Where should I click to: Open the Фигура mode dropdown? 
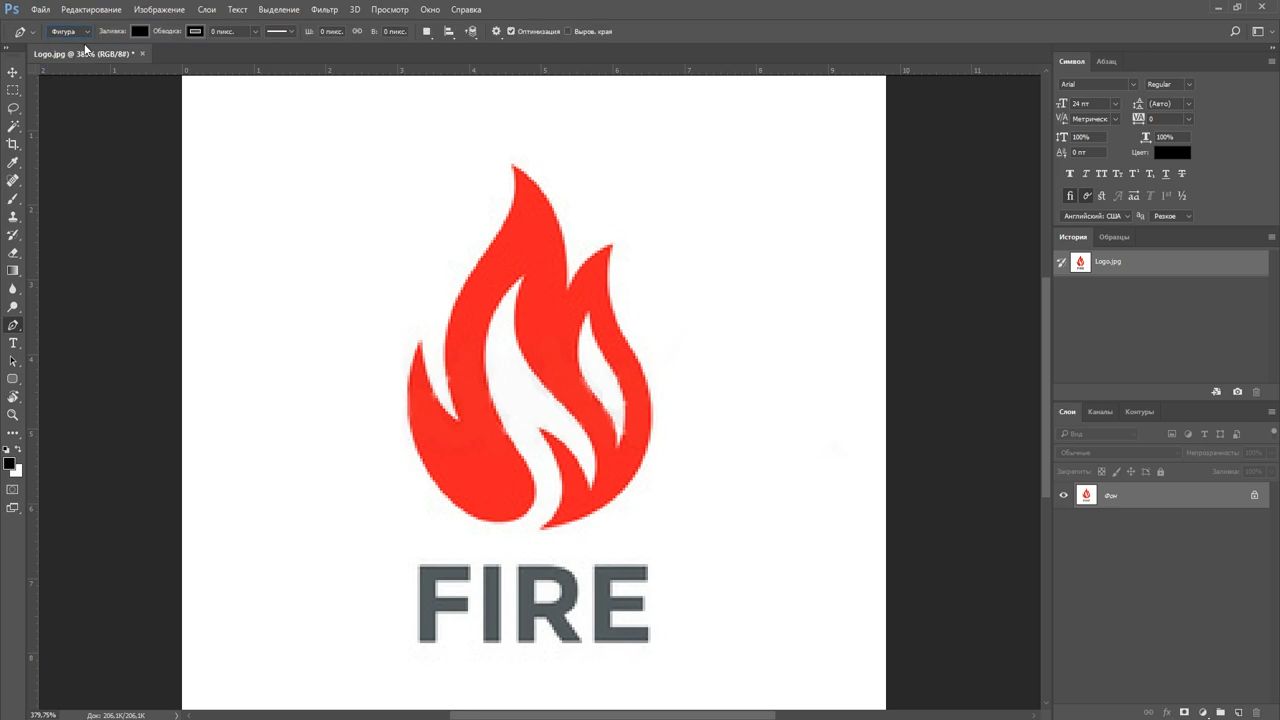click(70, 31)
